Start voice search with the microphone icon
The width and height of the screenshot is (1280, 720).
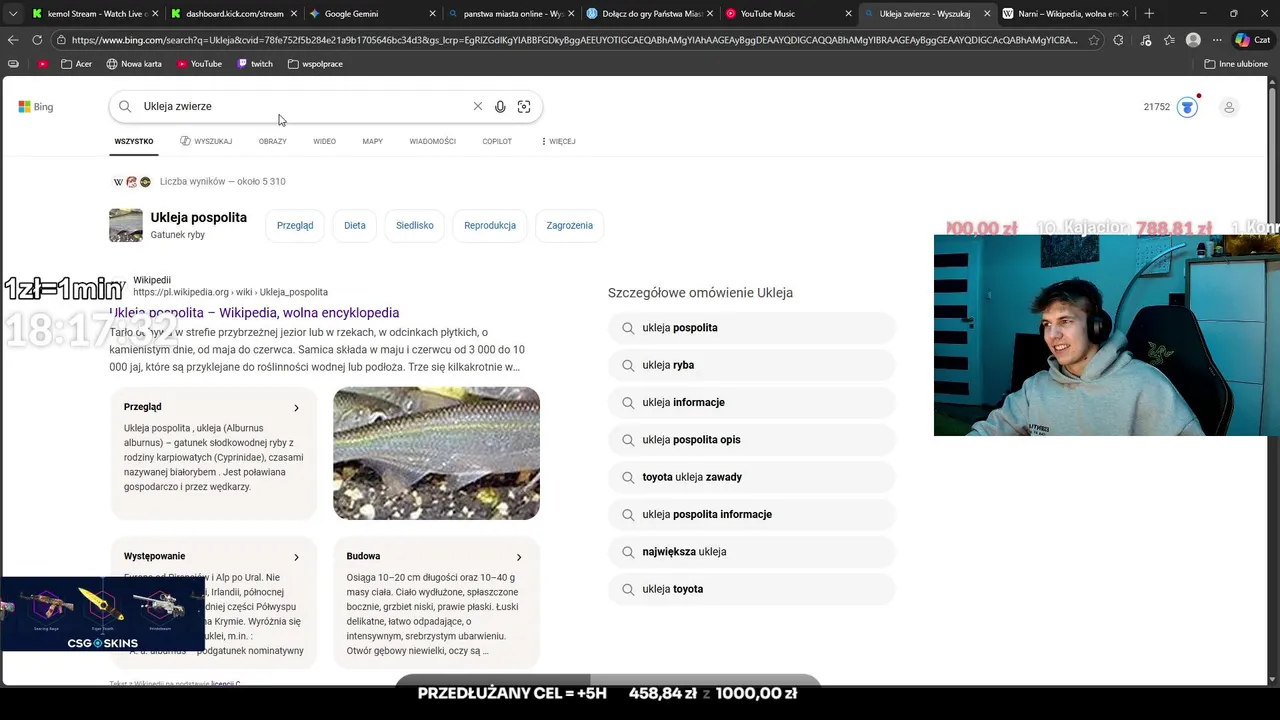tap(500, 106)
